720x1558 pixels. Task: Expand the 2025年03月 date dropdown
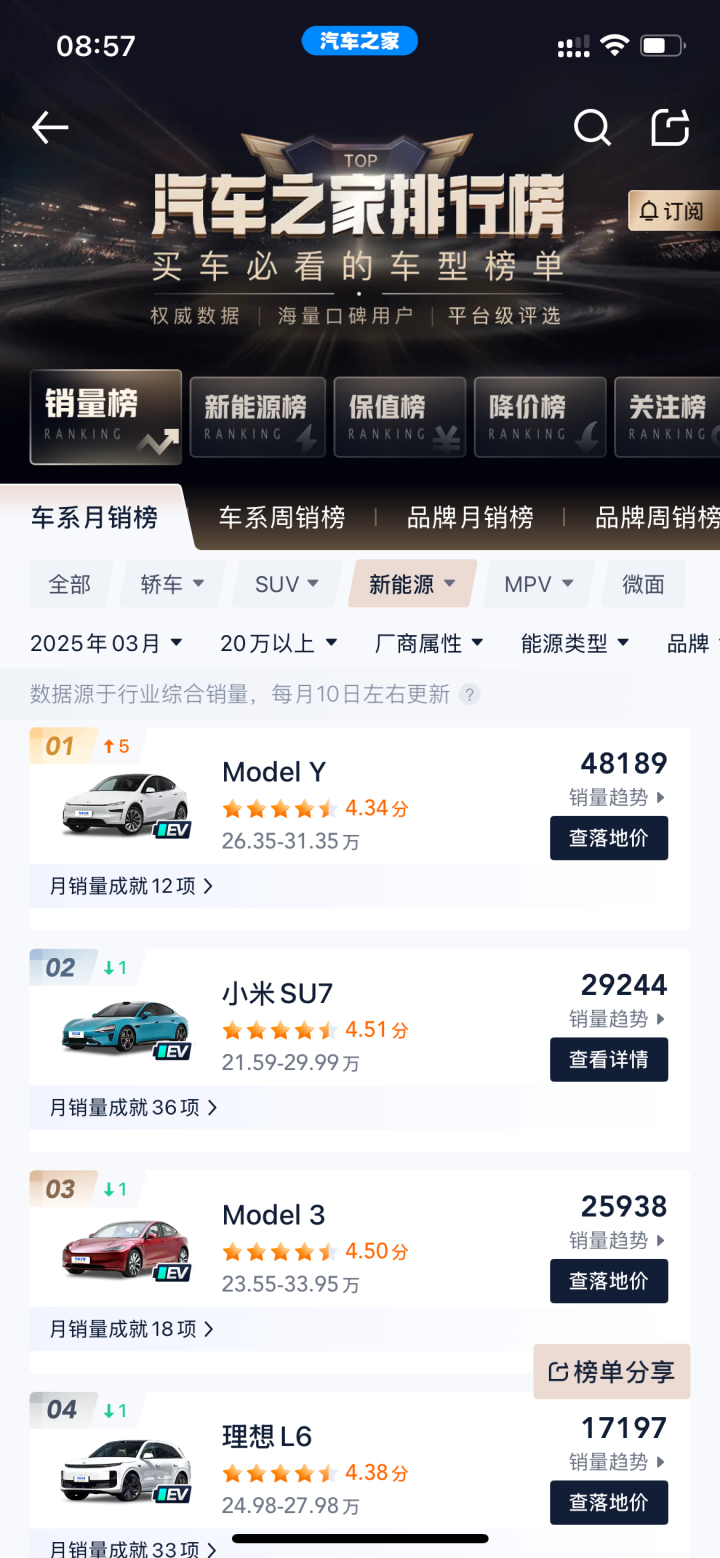[106, 643]
